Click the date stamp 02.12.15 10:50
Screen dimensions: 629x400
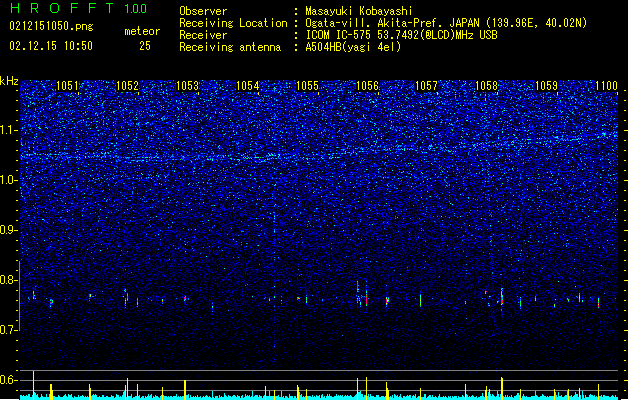click(51, 46)
